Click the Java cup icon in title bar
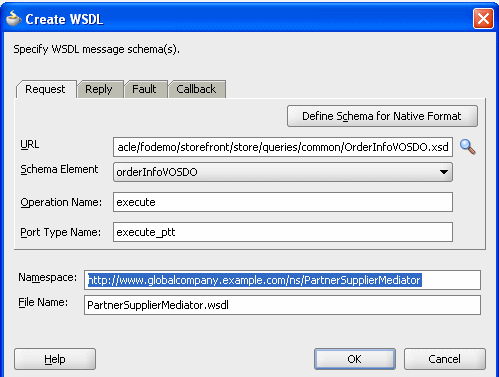The width and height of the screenshot is (499, 377). point(13,18)
